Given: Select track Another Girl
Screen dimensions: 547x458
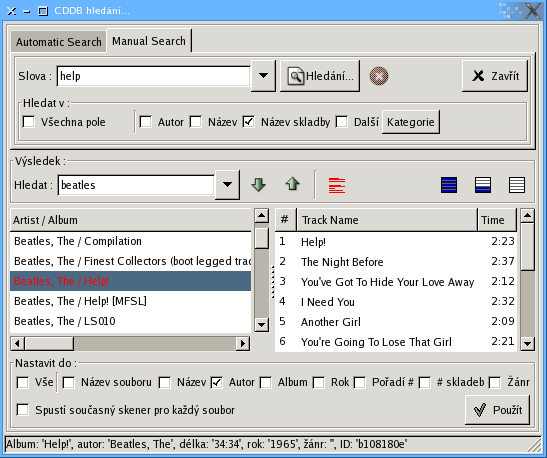Looking at the screenshot, I should (396, 322).
